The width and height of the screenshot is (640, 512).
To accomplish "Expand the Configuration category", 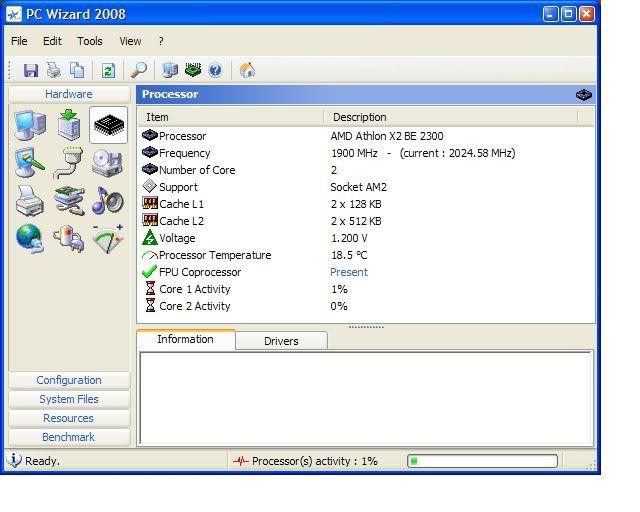I will pos(69,380).
